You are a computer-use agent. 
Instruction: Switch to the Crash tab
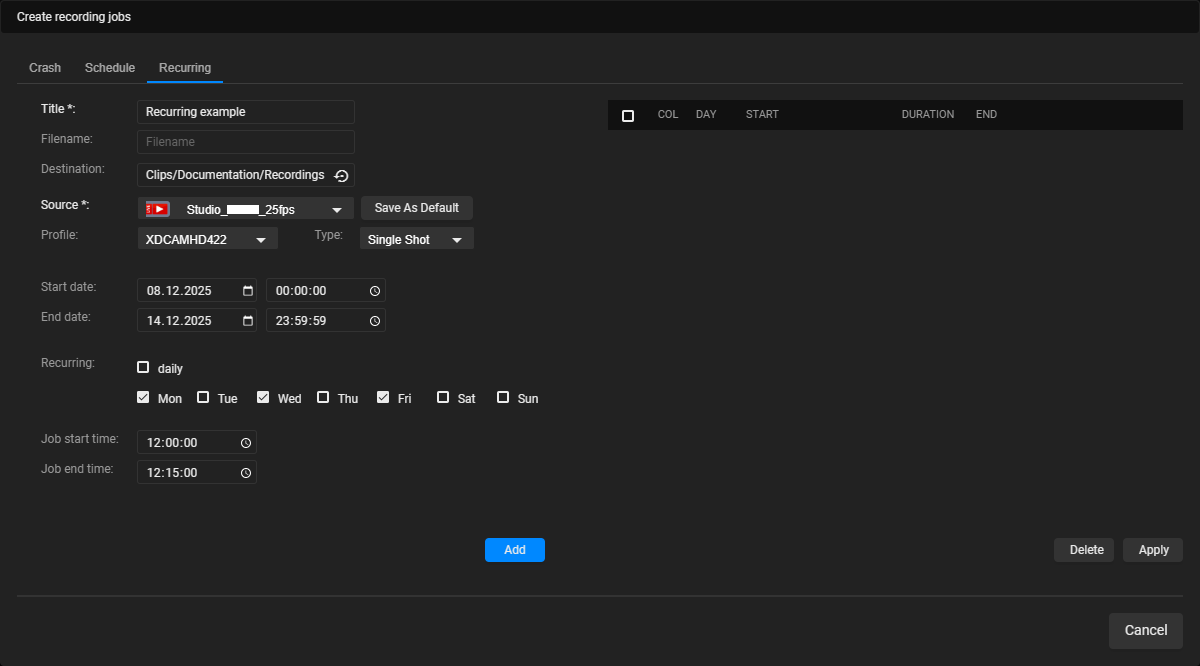point(44,67)
